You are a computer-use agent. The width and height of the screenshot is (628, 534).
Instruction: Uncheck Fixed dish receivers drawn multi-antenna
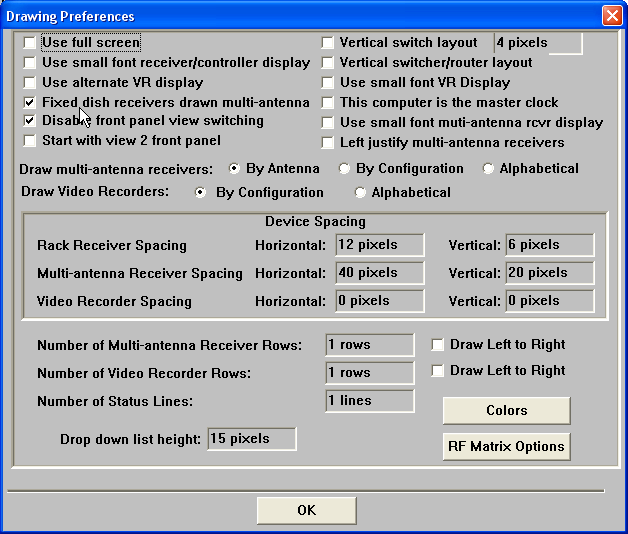click(30, 102)
